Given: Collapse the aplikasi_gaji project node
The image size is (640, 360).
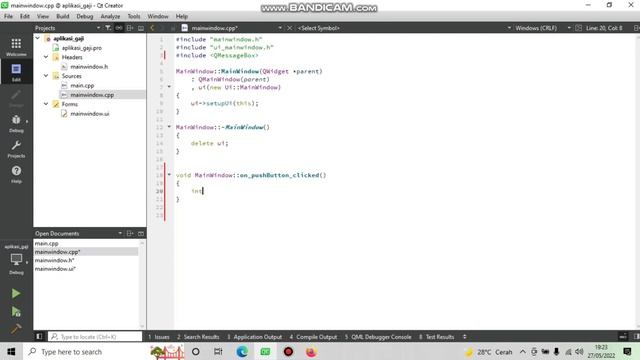Looking at the screenshot, I should point(38,38).
